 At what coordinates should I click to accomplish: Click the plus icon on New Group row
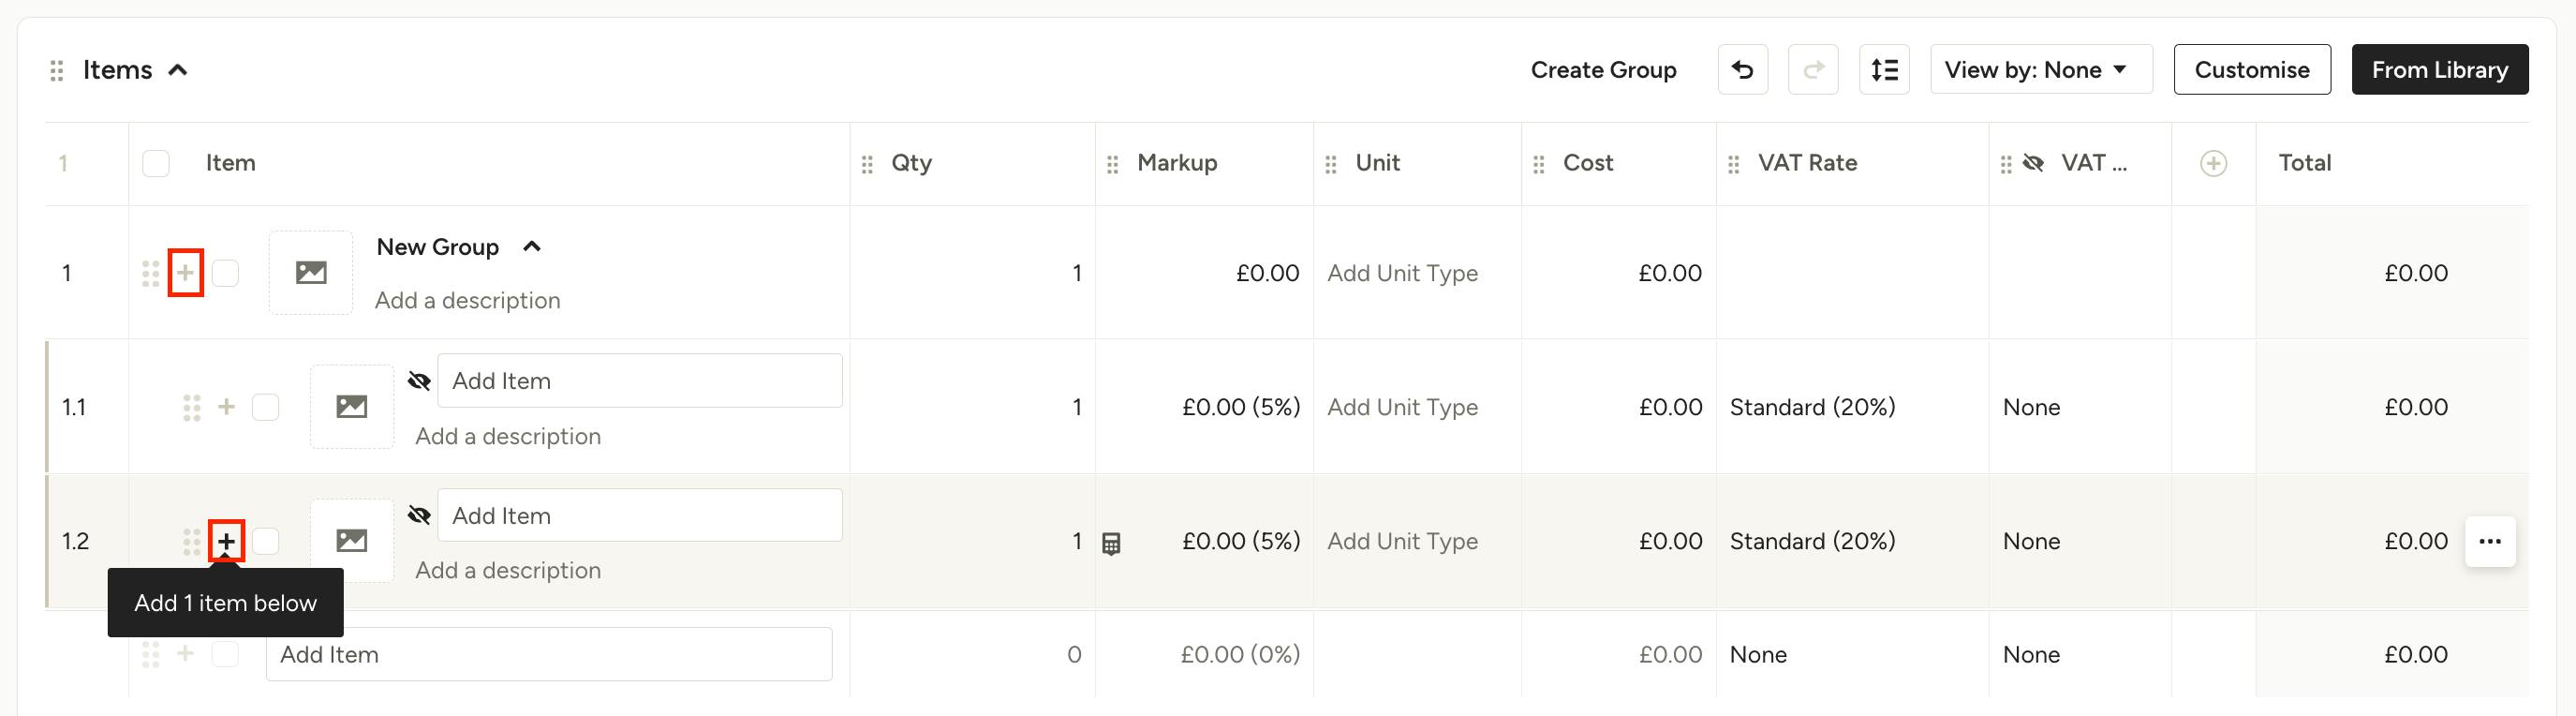(186, 273)
